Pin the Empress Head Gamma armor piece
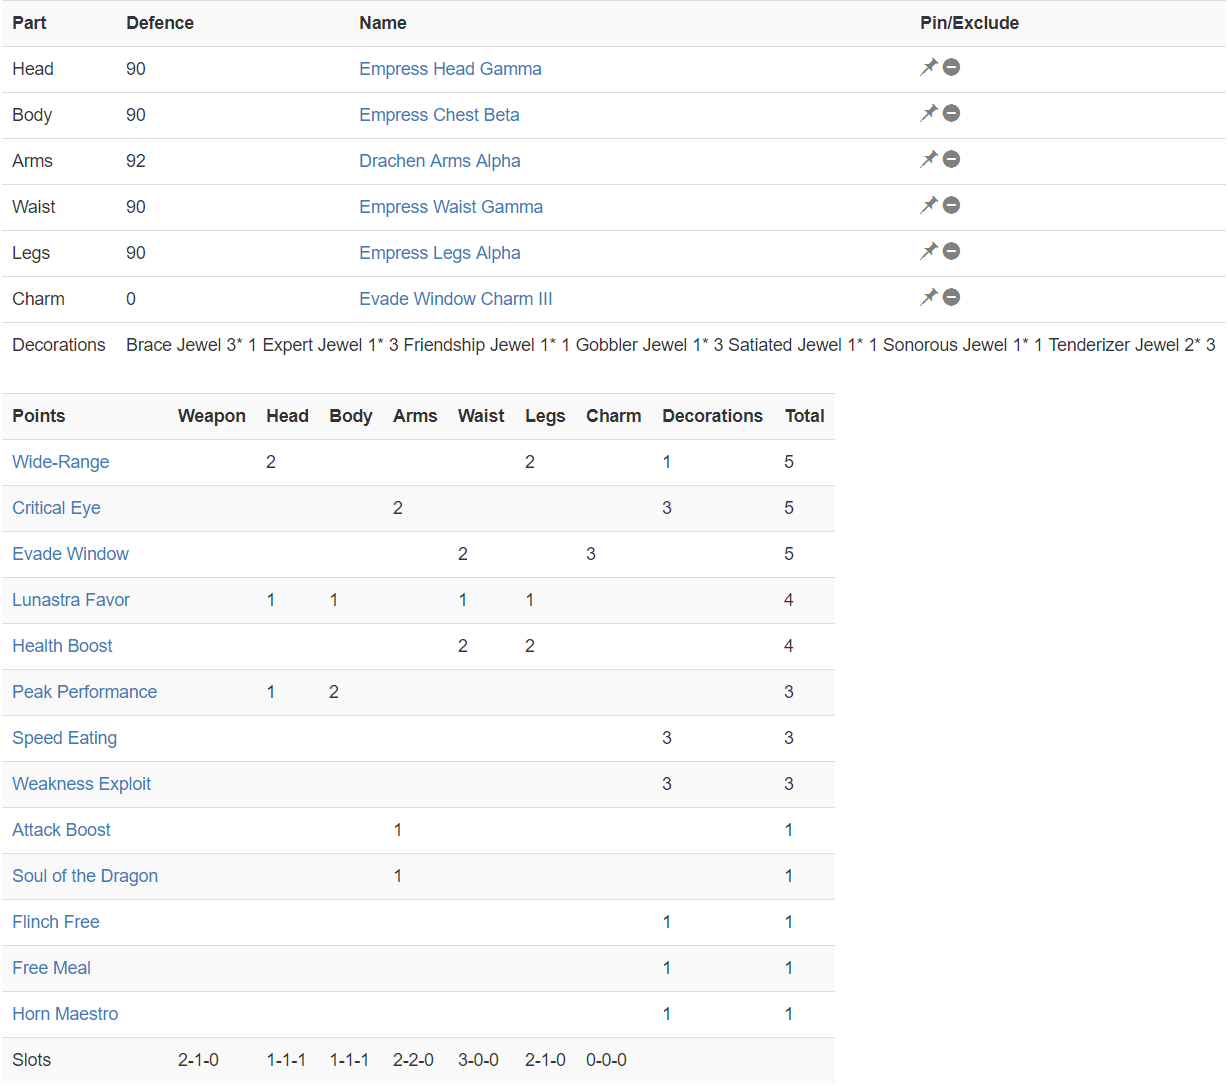 pyautogui.click(x=929, y=67)
